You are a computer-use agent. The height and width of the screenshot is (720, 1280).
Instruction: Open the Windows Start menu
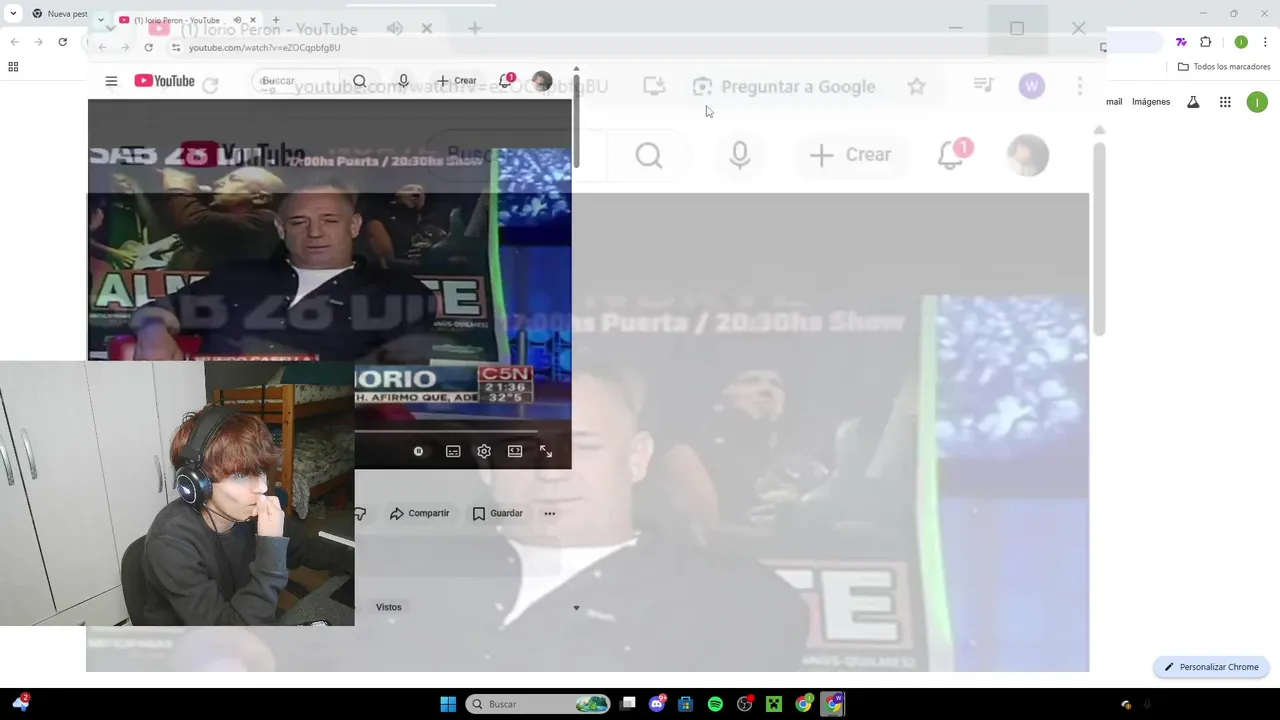[448, 704]
